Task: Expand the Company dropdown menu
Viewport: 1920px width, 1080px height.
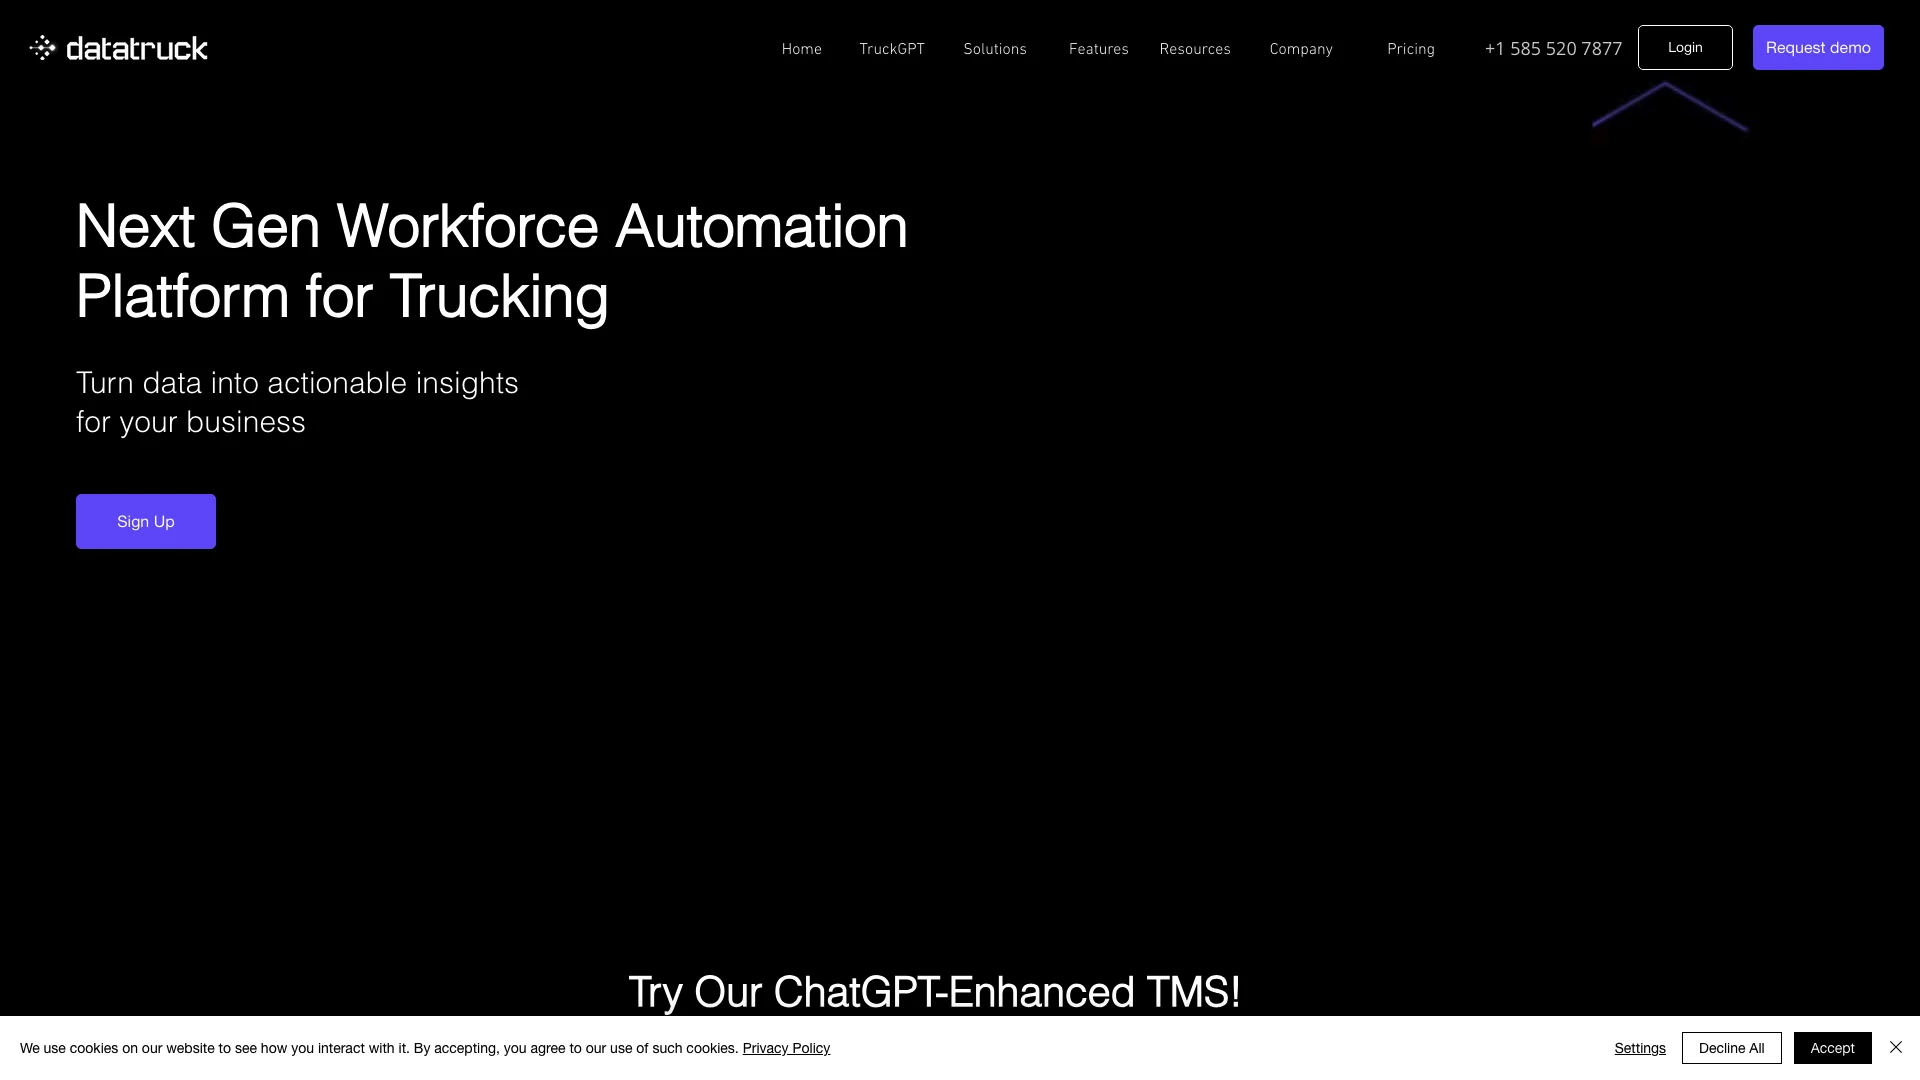Action: 1302,49
